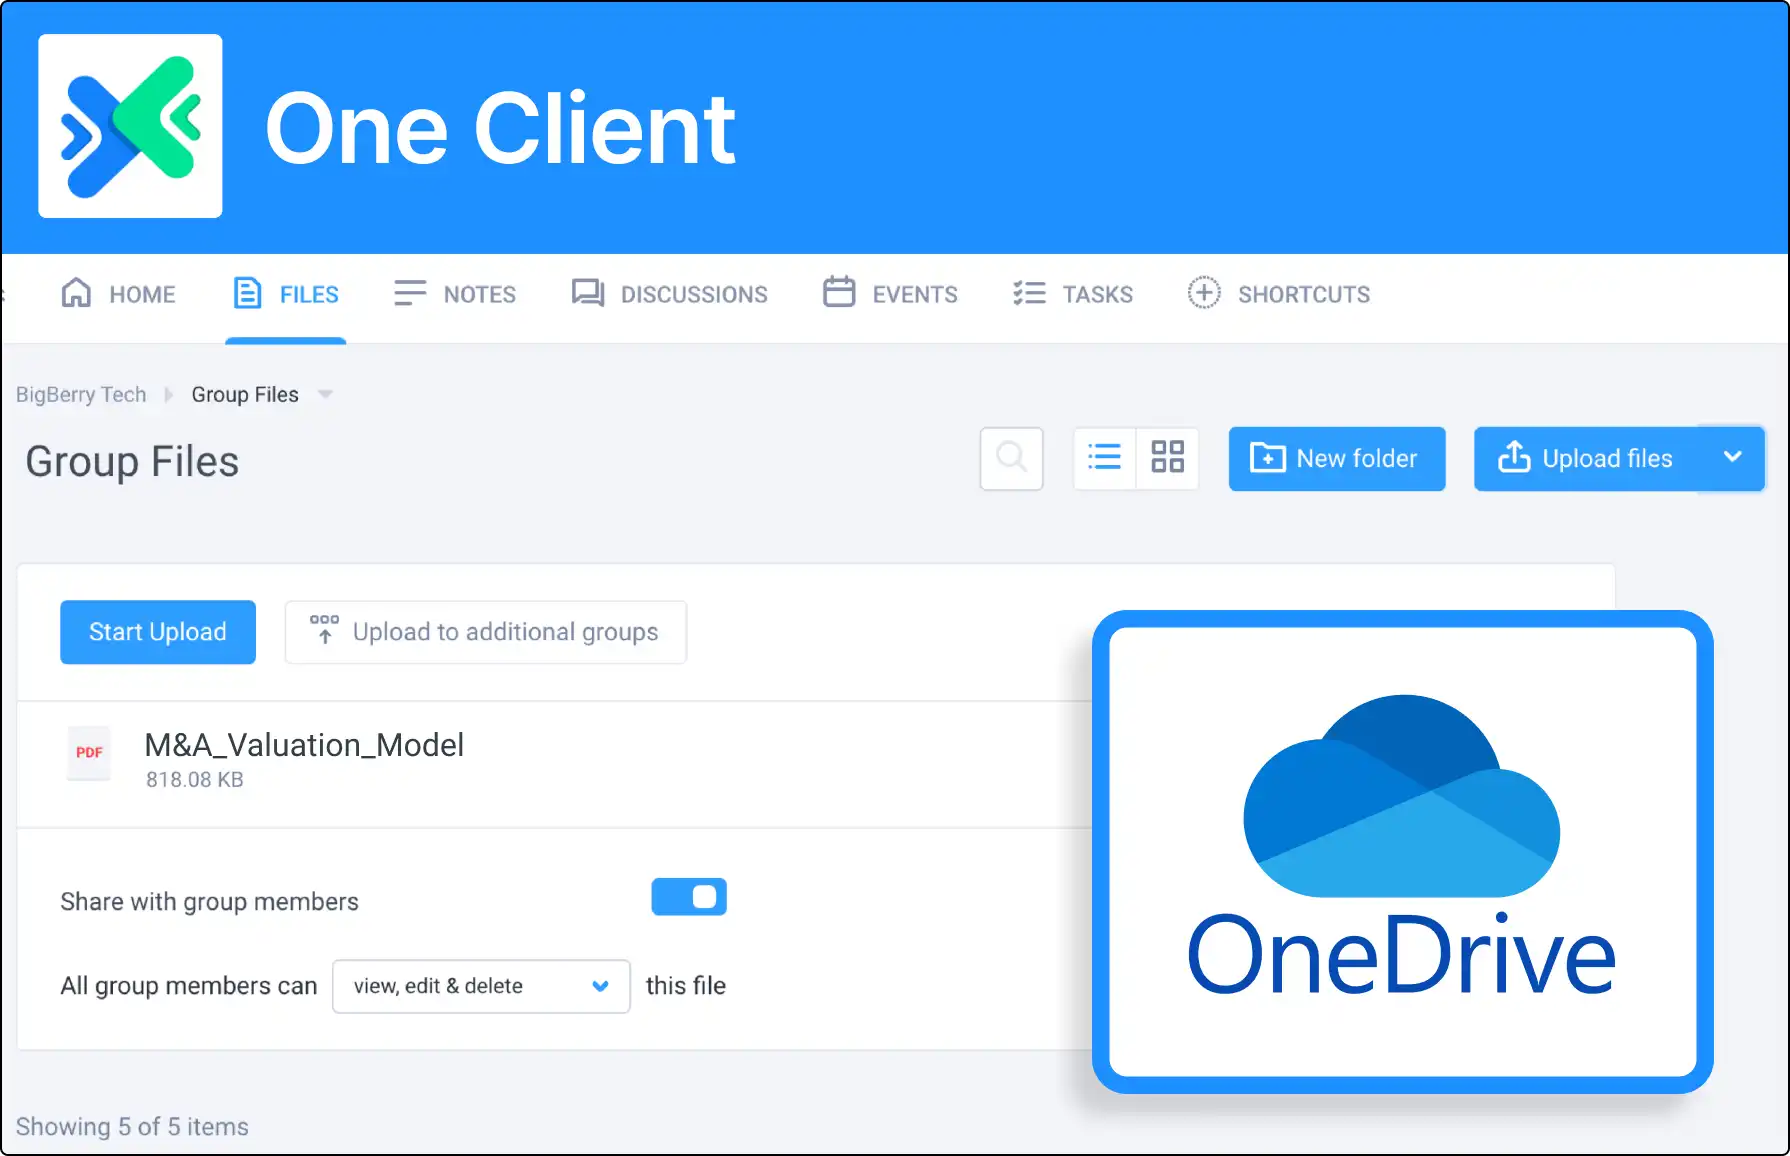The image size is (1790, 1156).
Task: Select the M&A_Valuation_Model file name
Action: click(x=304, y=745)
